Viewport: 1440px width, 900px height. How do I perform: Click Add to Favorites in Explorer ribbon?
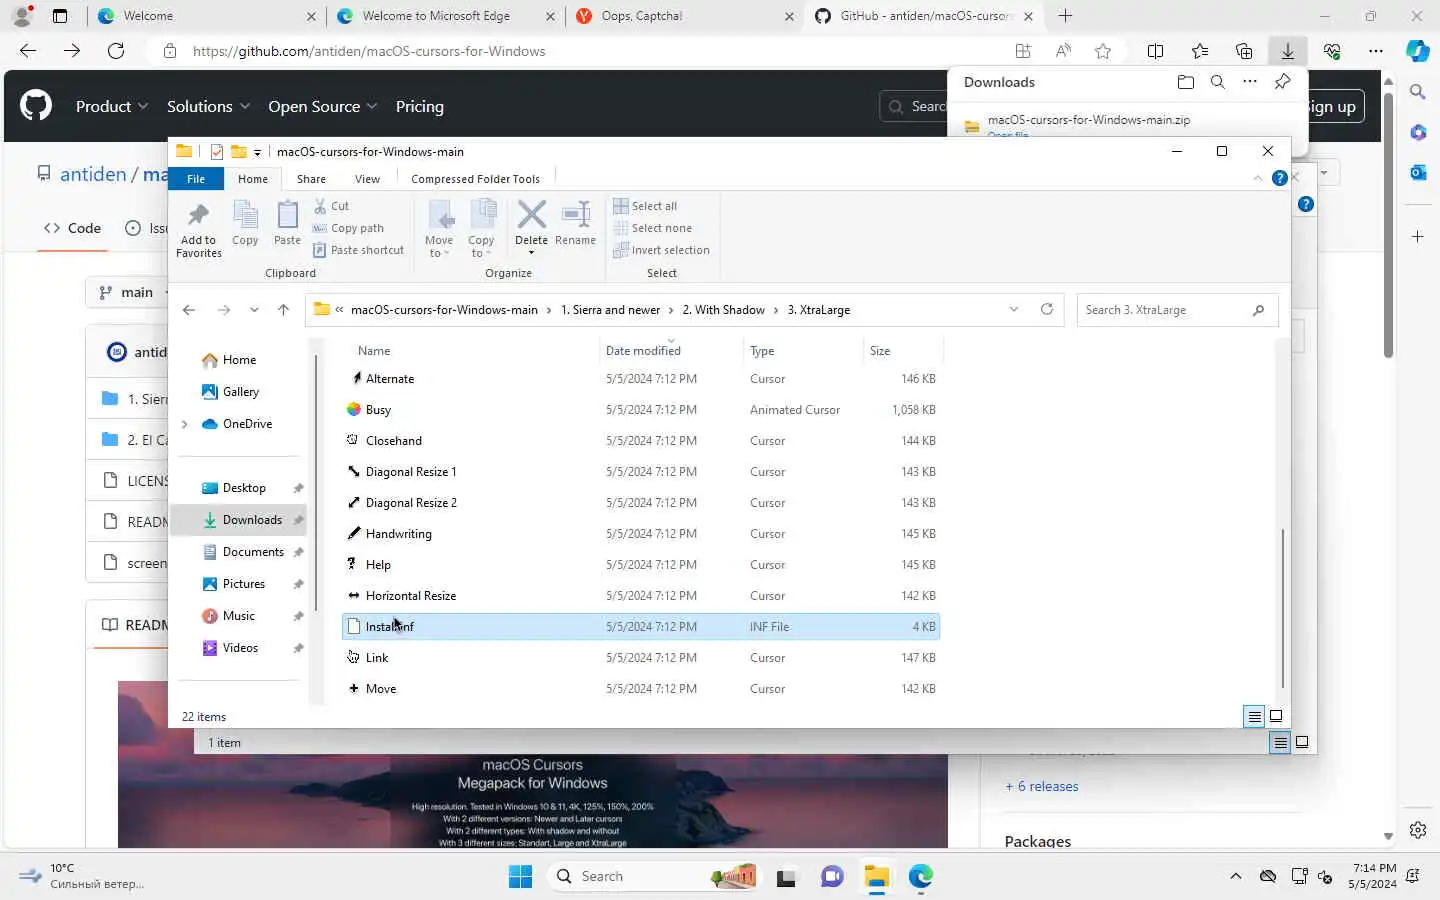point(199,230)
